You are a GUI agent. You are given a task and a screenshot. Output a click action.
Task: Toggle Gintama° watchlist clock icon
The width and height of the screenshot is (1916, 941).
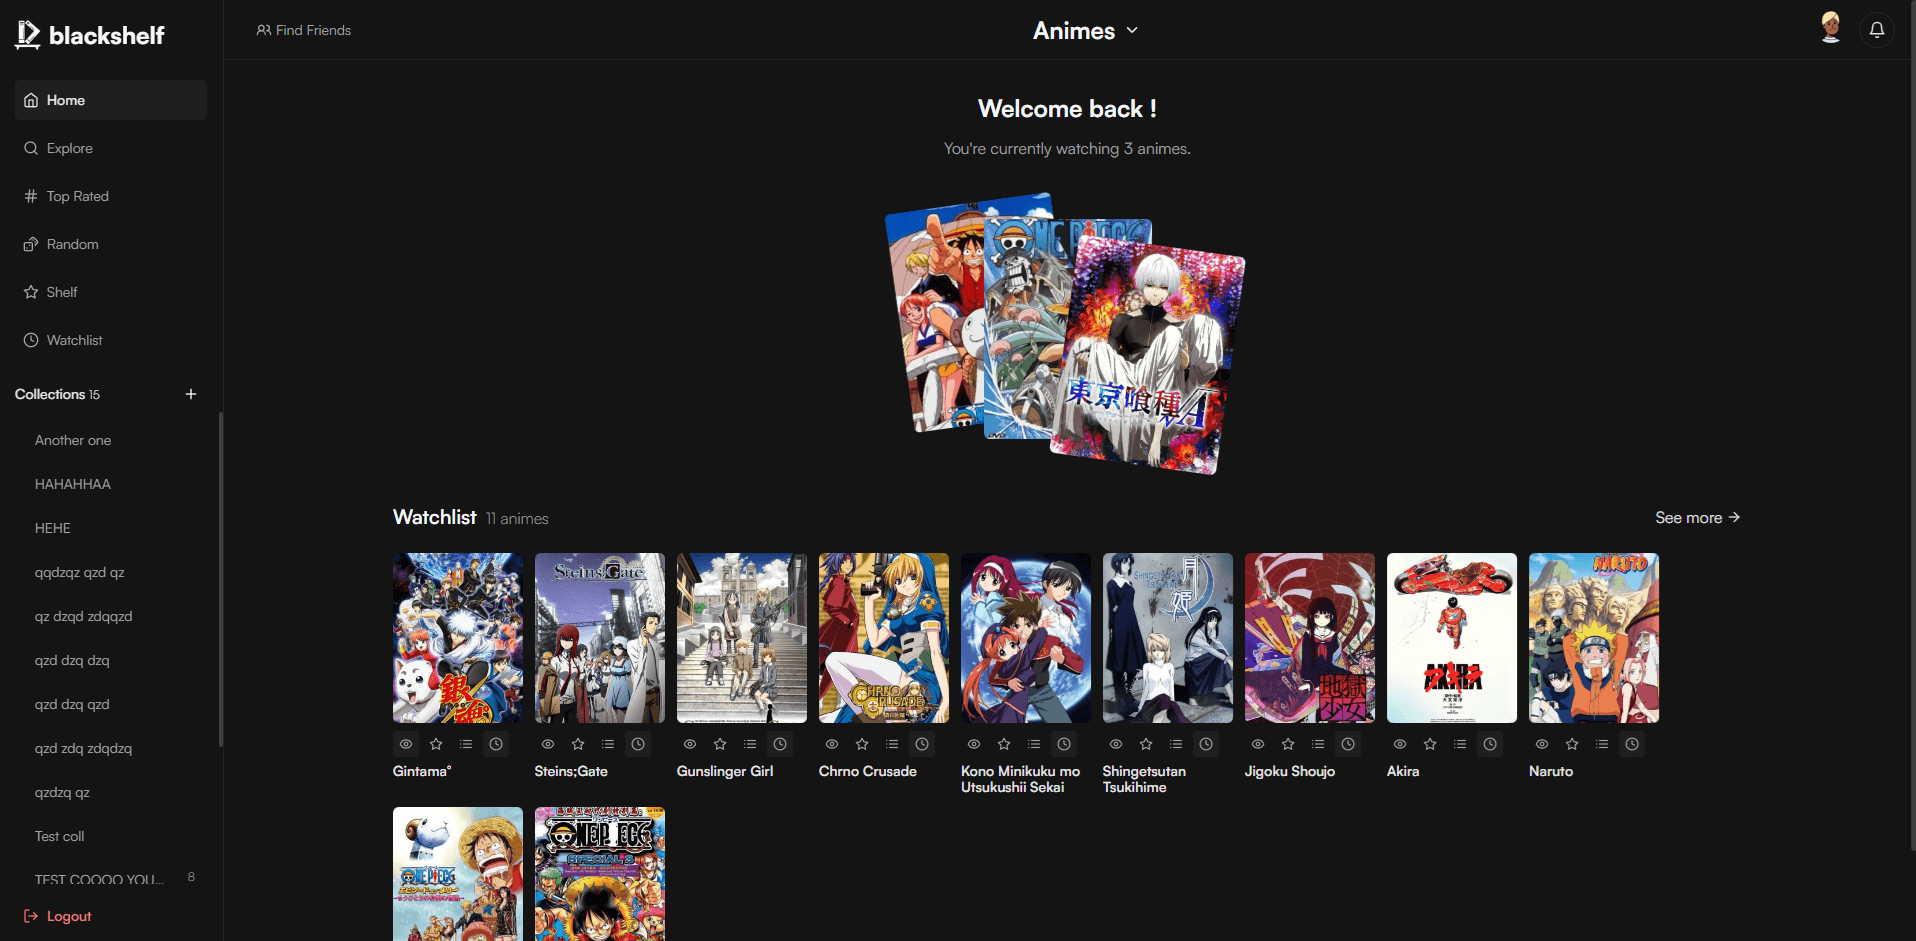[x=496, y=744]
